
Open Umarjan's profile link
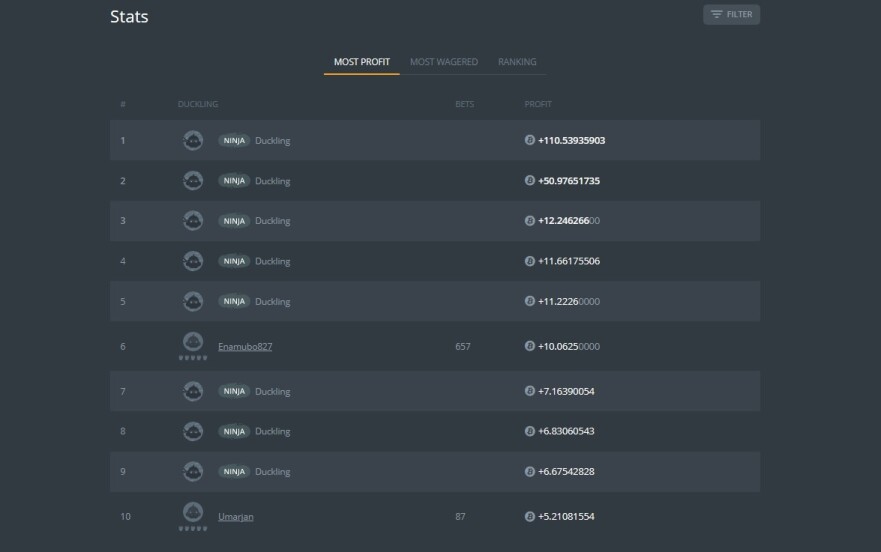pos(235,517)
